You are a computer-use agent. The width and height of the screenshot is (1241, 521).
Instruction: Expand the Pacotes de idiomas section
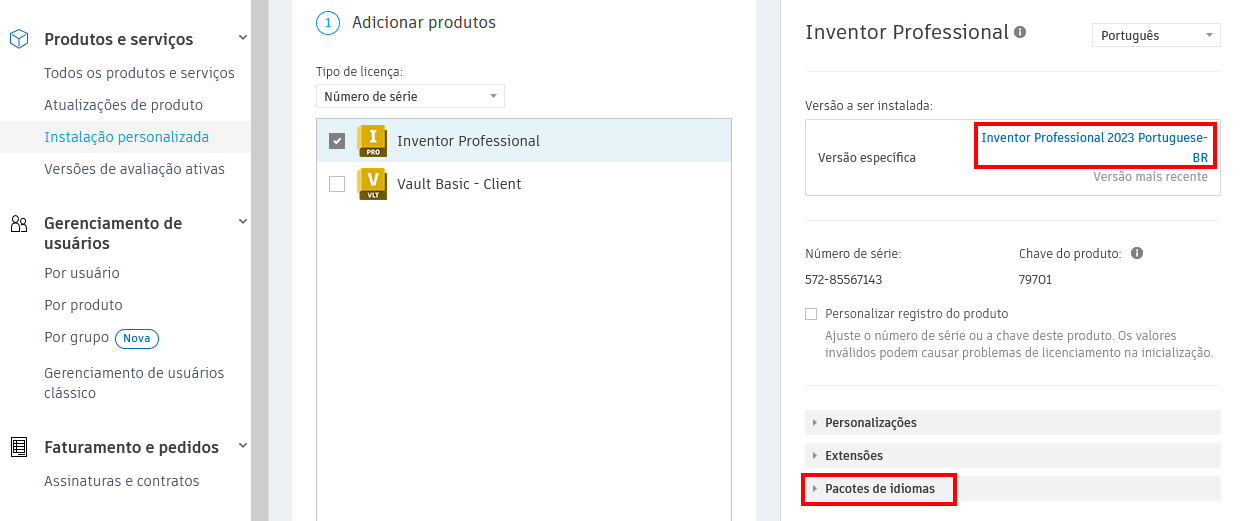point(879,489)
